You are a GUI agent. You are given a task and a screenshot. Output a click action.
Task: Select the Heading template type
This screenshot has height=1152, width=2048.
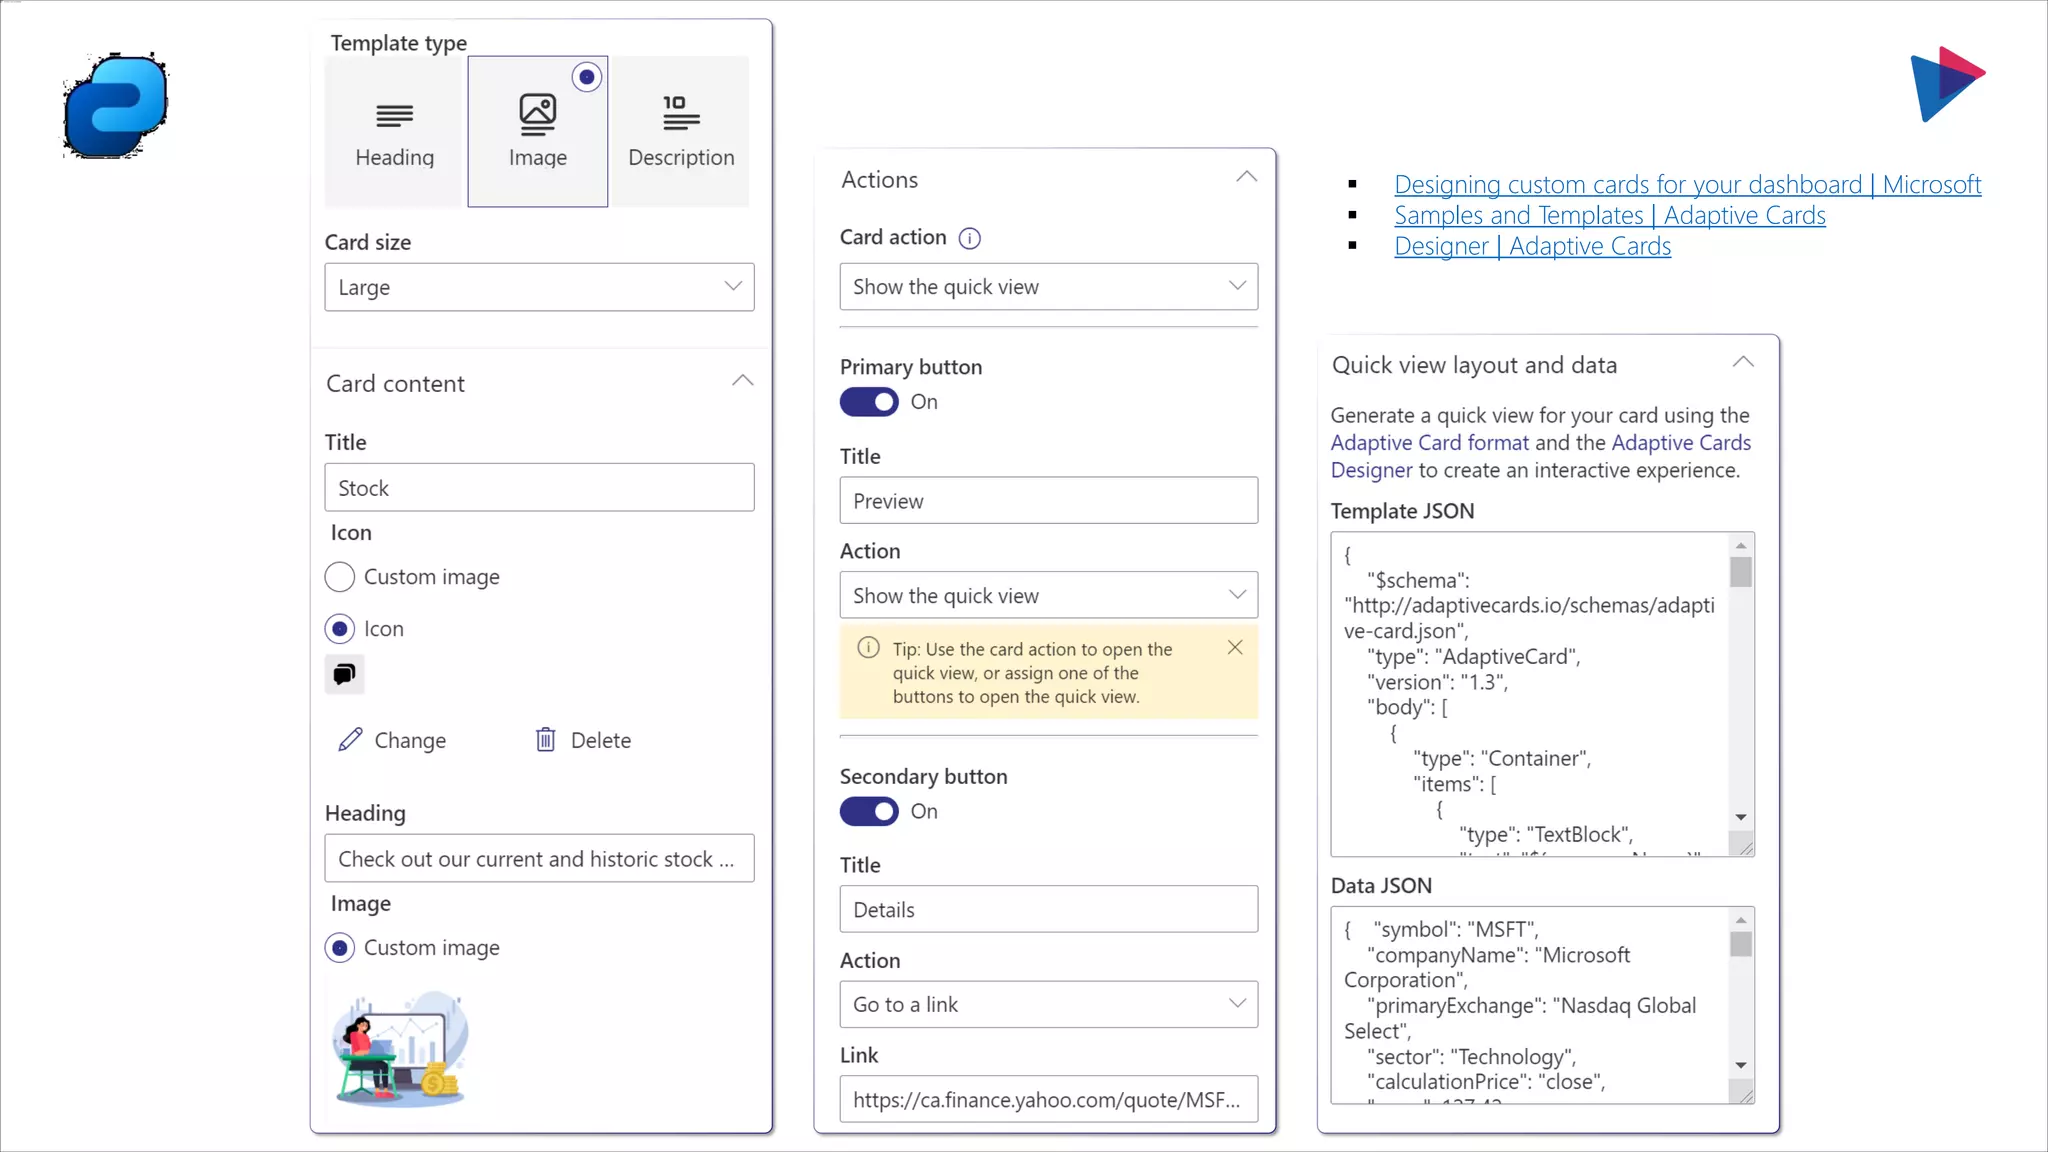394,131
